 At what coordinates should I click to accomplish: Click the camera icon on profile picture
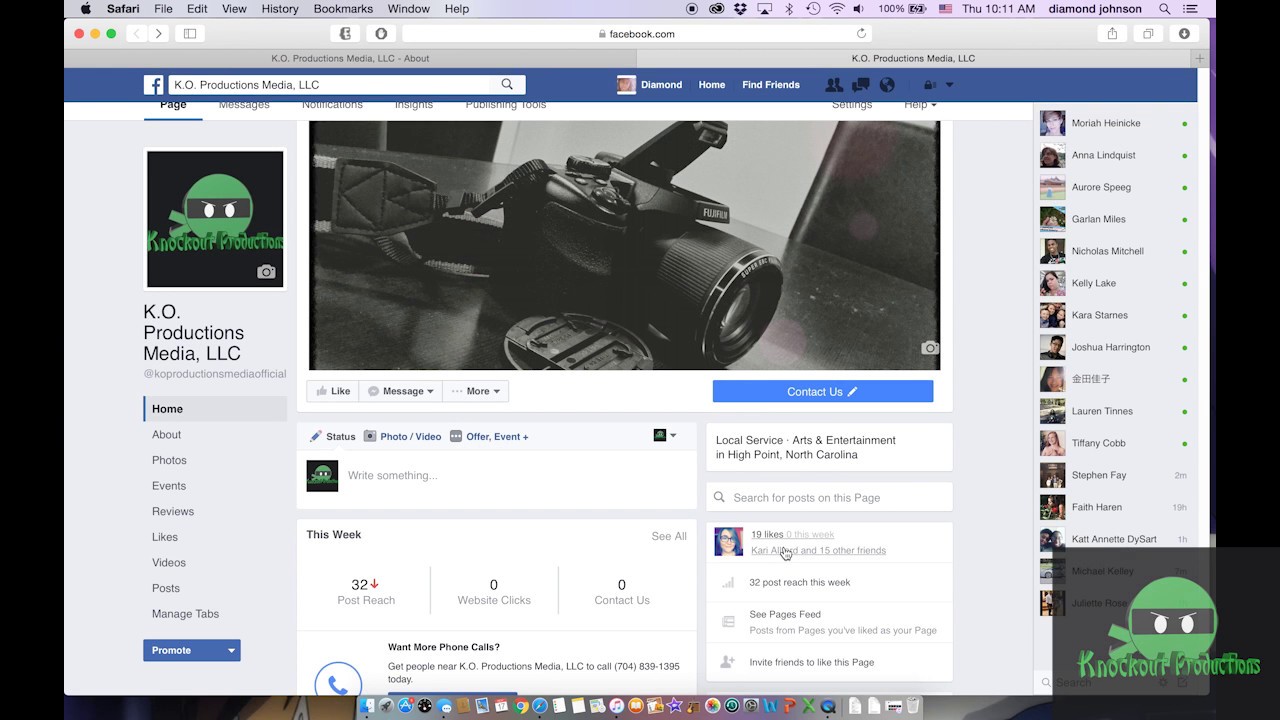[266, 272]
